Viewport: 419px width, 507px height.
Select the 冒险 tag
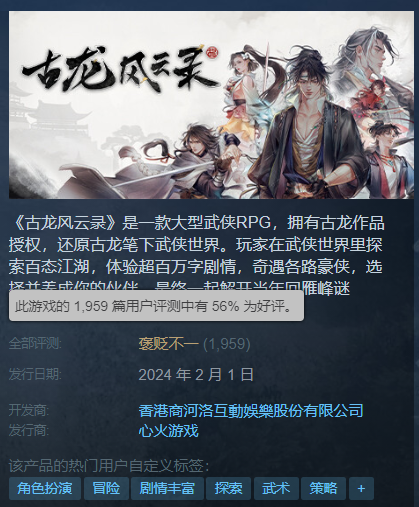coord(106,489)
